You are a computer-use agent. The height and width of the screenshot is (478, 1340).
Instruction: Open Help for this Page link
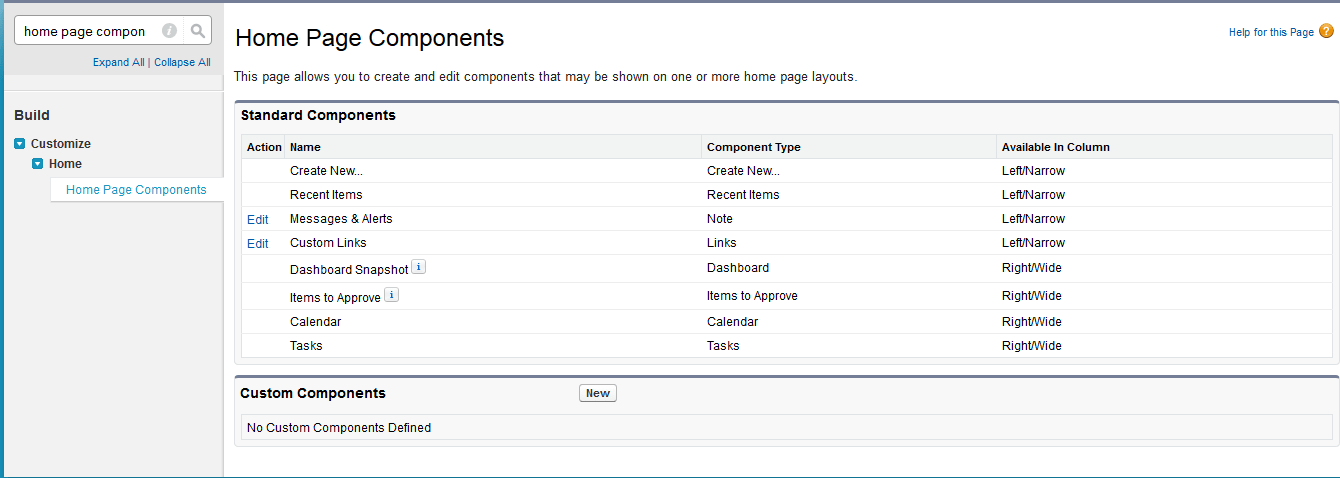1271,32
